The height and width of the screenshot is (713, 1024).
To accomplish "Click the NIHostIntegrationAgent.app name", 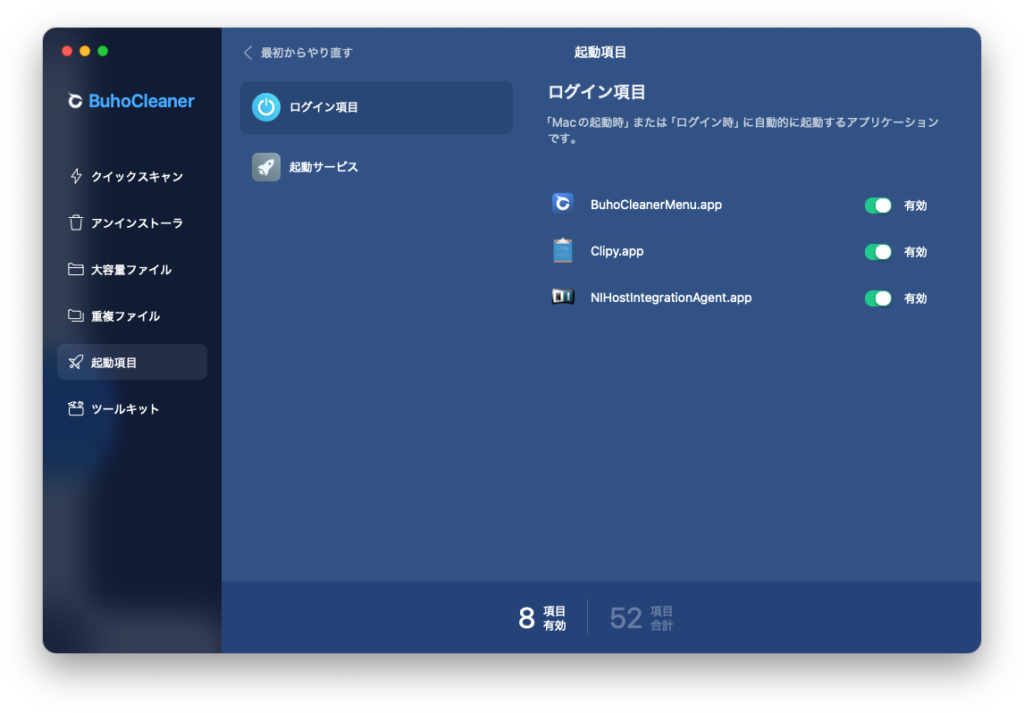I will coord(671,298).
